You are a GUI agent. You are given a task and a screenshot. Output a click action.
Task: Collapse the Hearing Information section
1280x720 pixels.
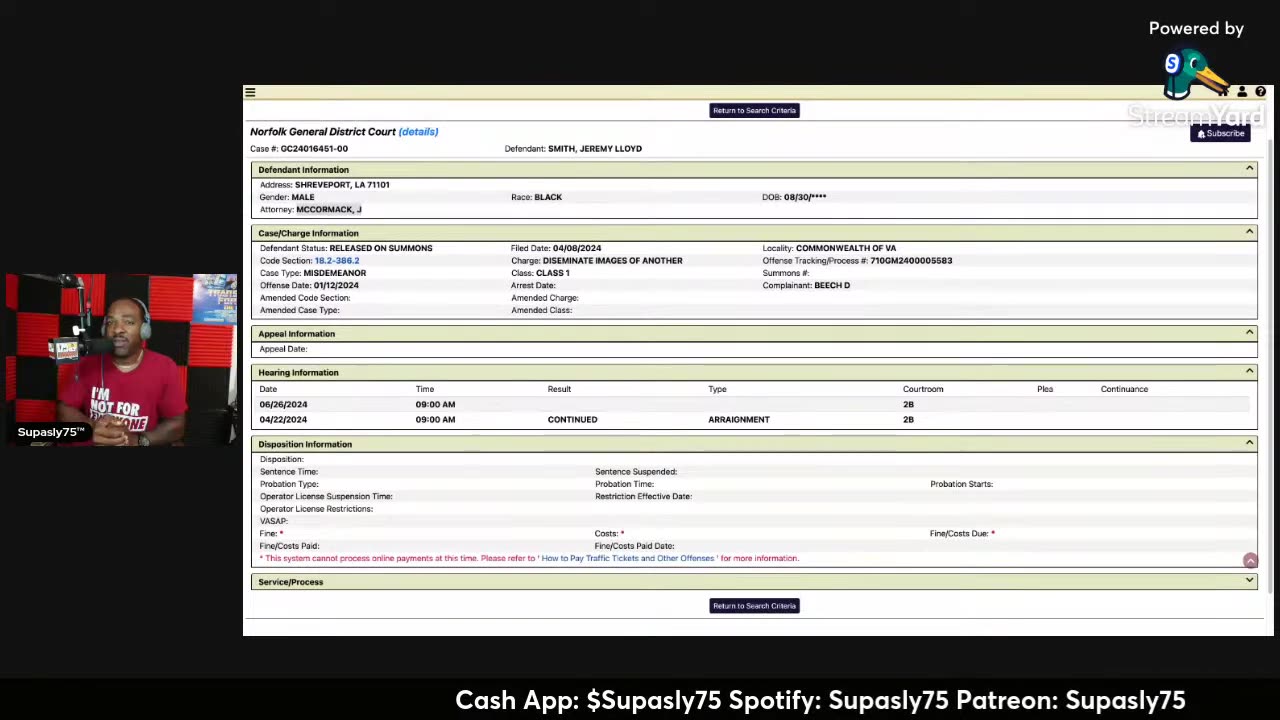1249,372
